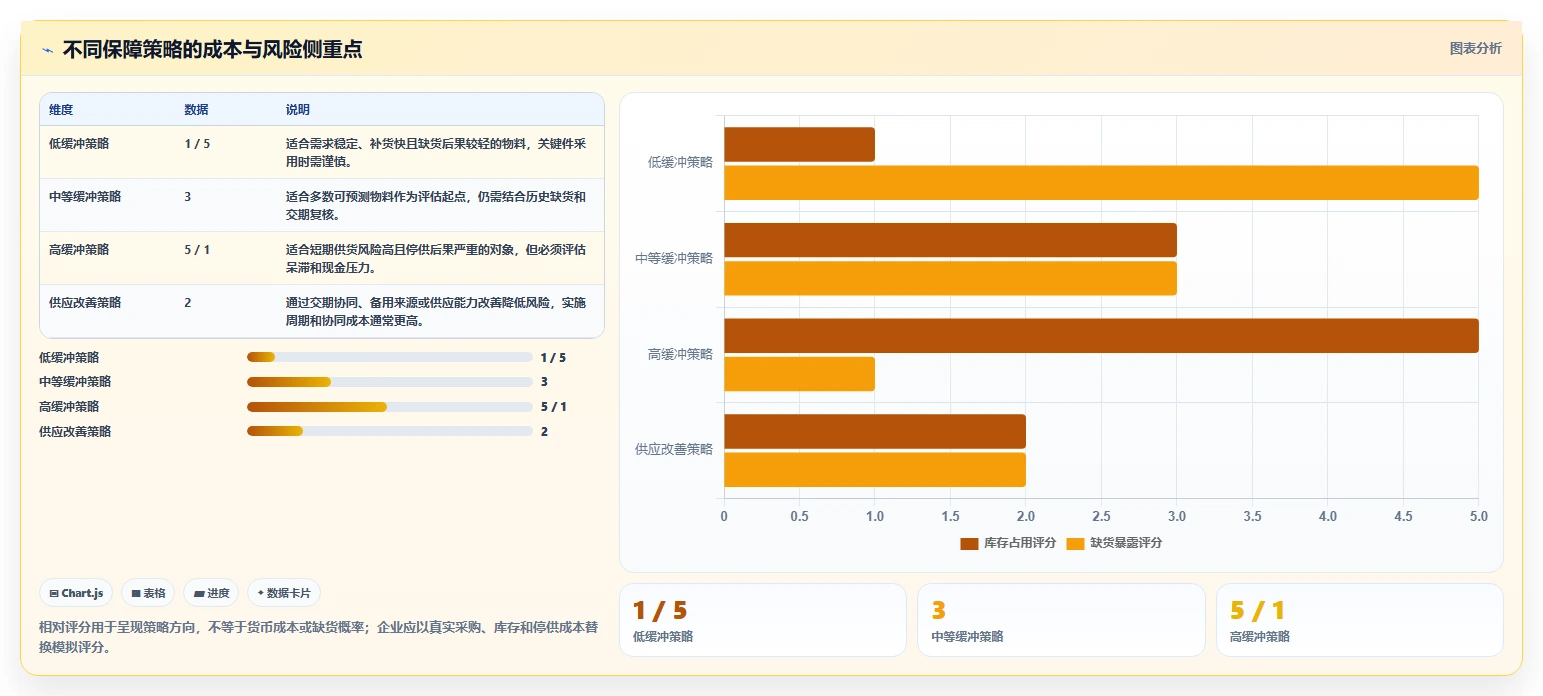Click the table data value 2
The width and height of the screenshot is (1543, 696).
point(188,303)
